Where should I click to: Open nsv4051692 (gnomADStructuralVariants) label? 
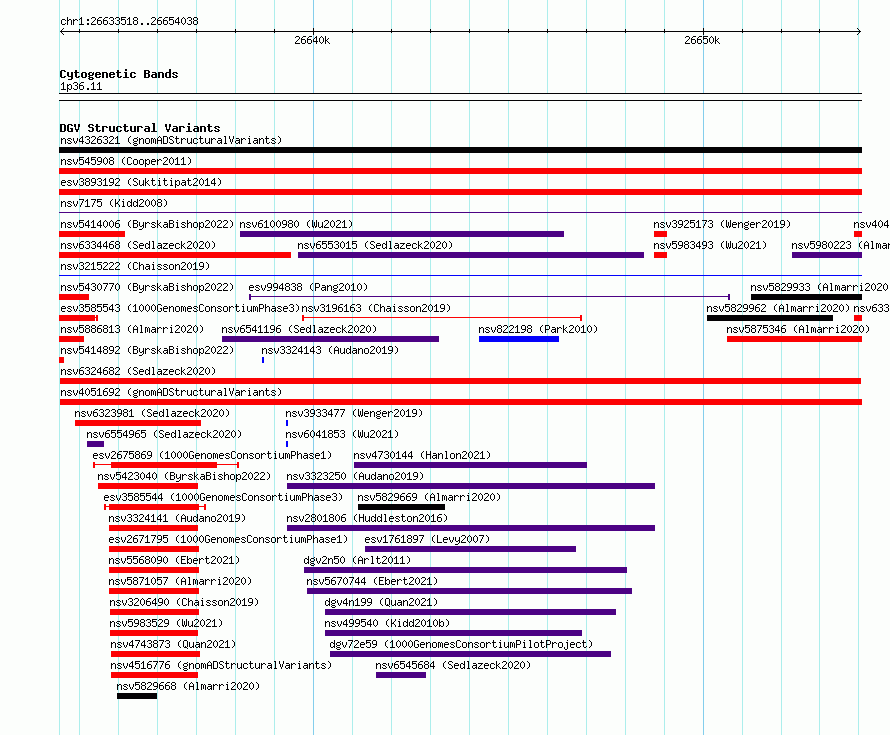[x=171, y=392]
